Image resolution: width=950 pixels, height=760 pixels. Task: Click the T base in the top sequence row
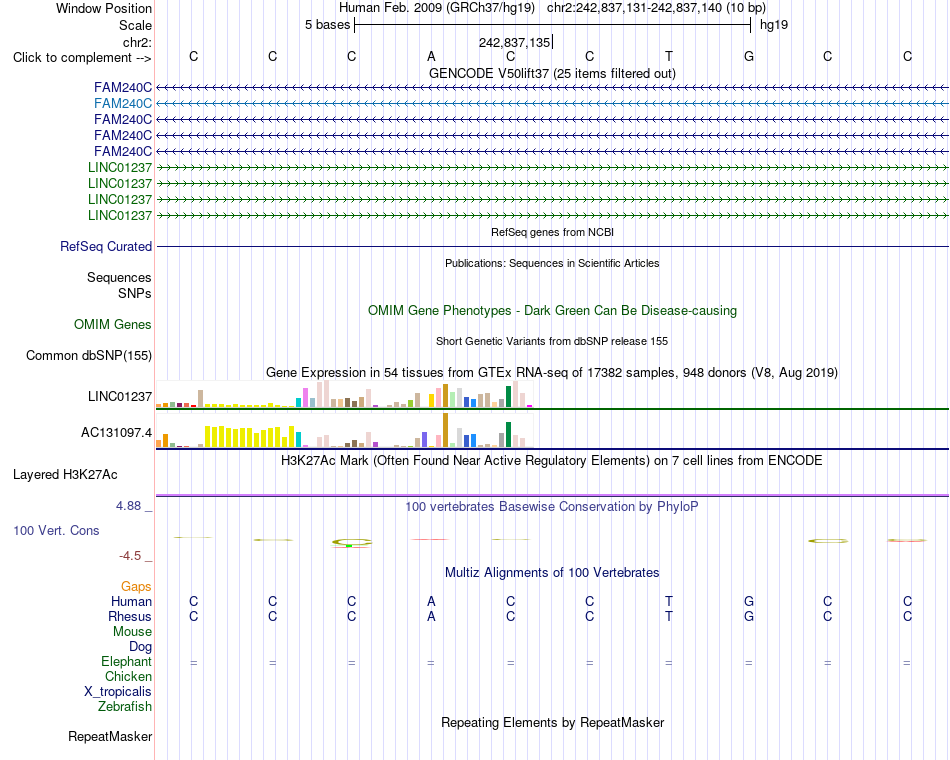tap(669, 56)
